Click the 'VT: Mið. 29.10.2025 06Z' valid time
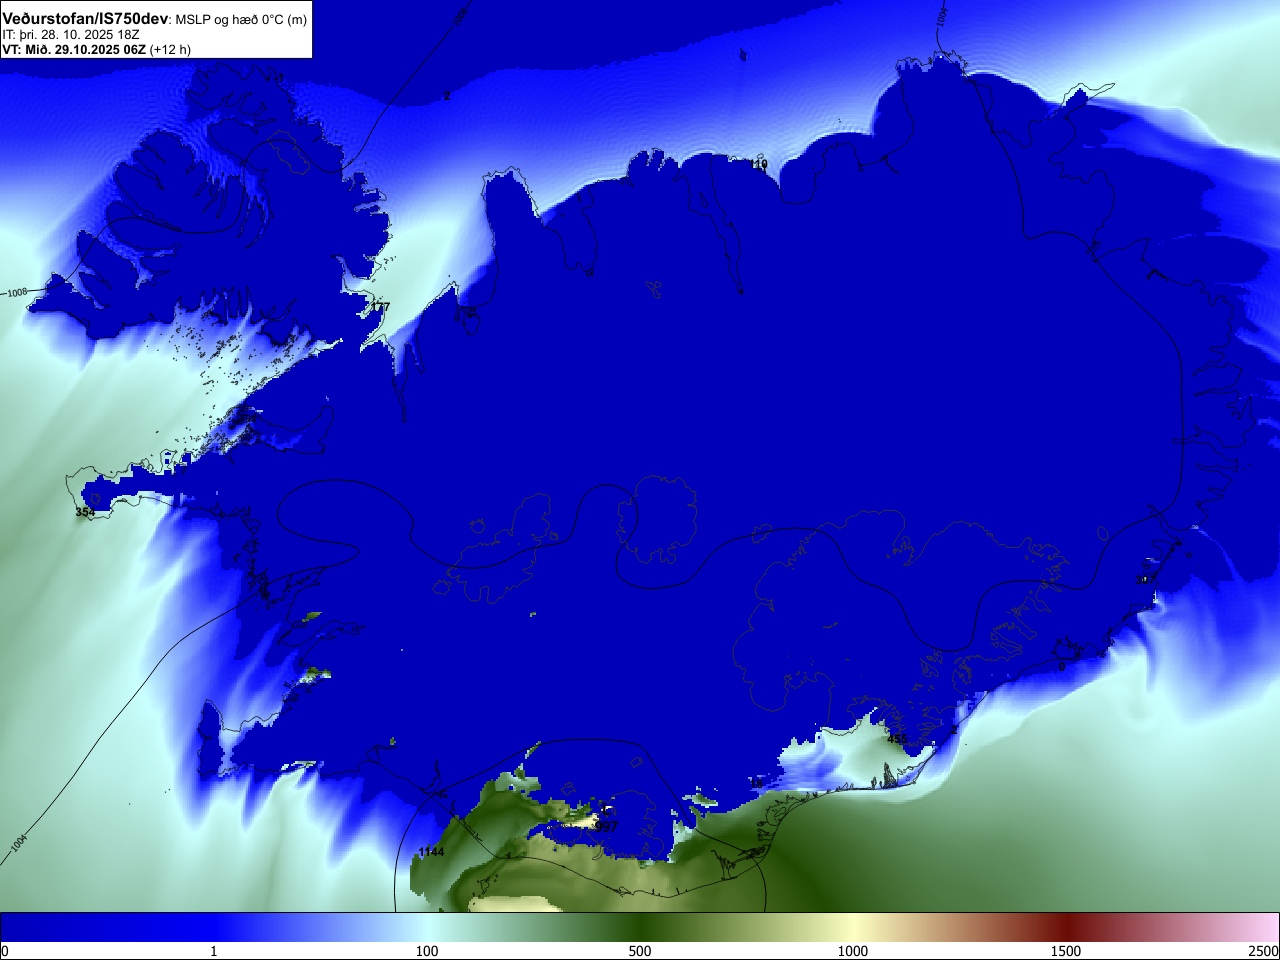The image size is (1280, 960). pos(74,49)
